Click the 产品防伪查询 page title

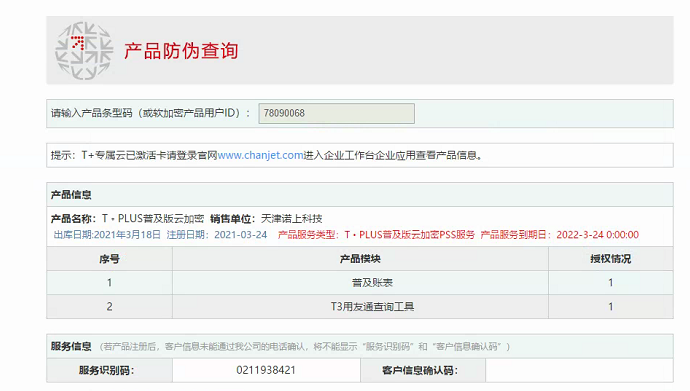pos(181,51)
